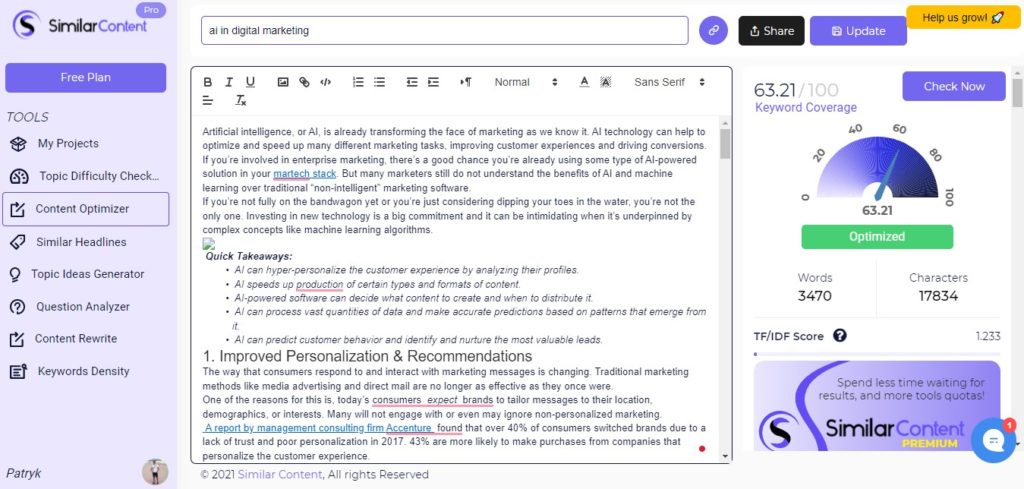Open the Keywords Density tool
This screenshot has width=1024, height=489.
(86, 371)
